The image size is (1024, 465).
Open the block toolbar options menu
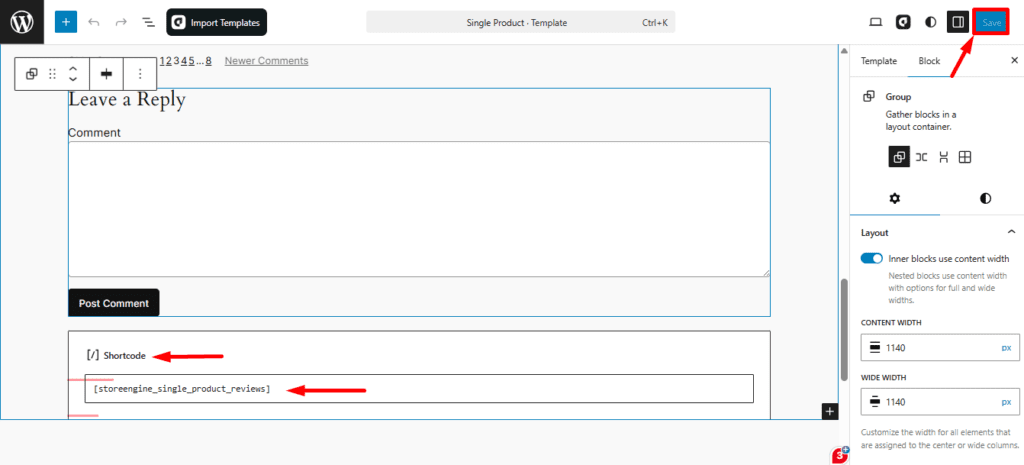tap(140, 74)
